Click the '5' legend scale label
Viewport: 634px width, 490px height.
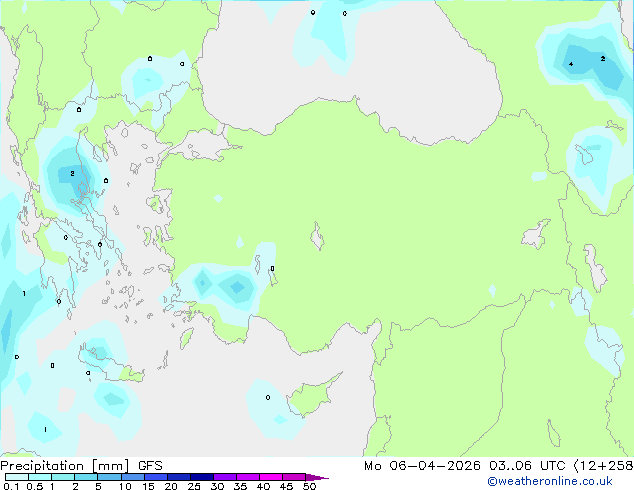(98, 486)
